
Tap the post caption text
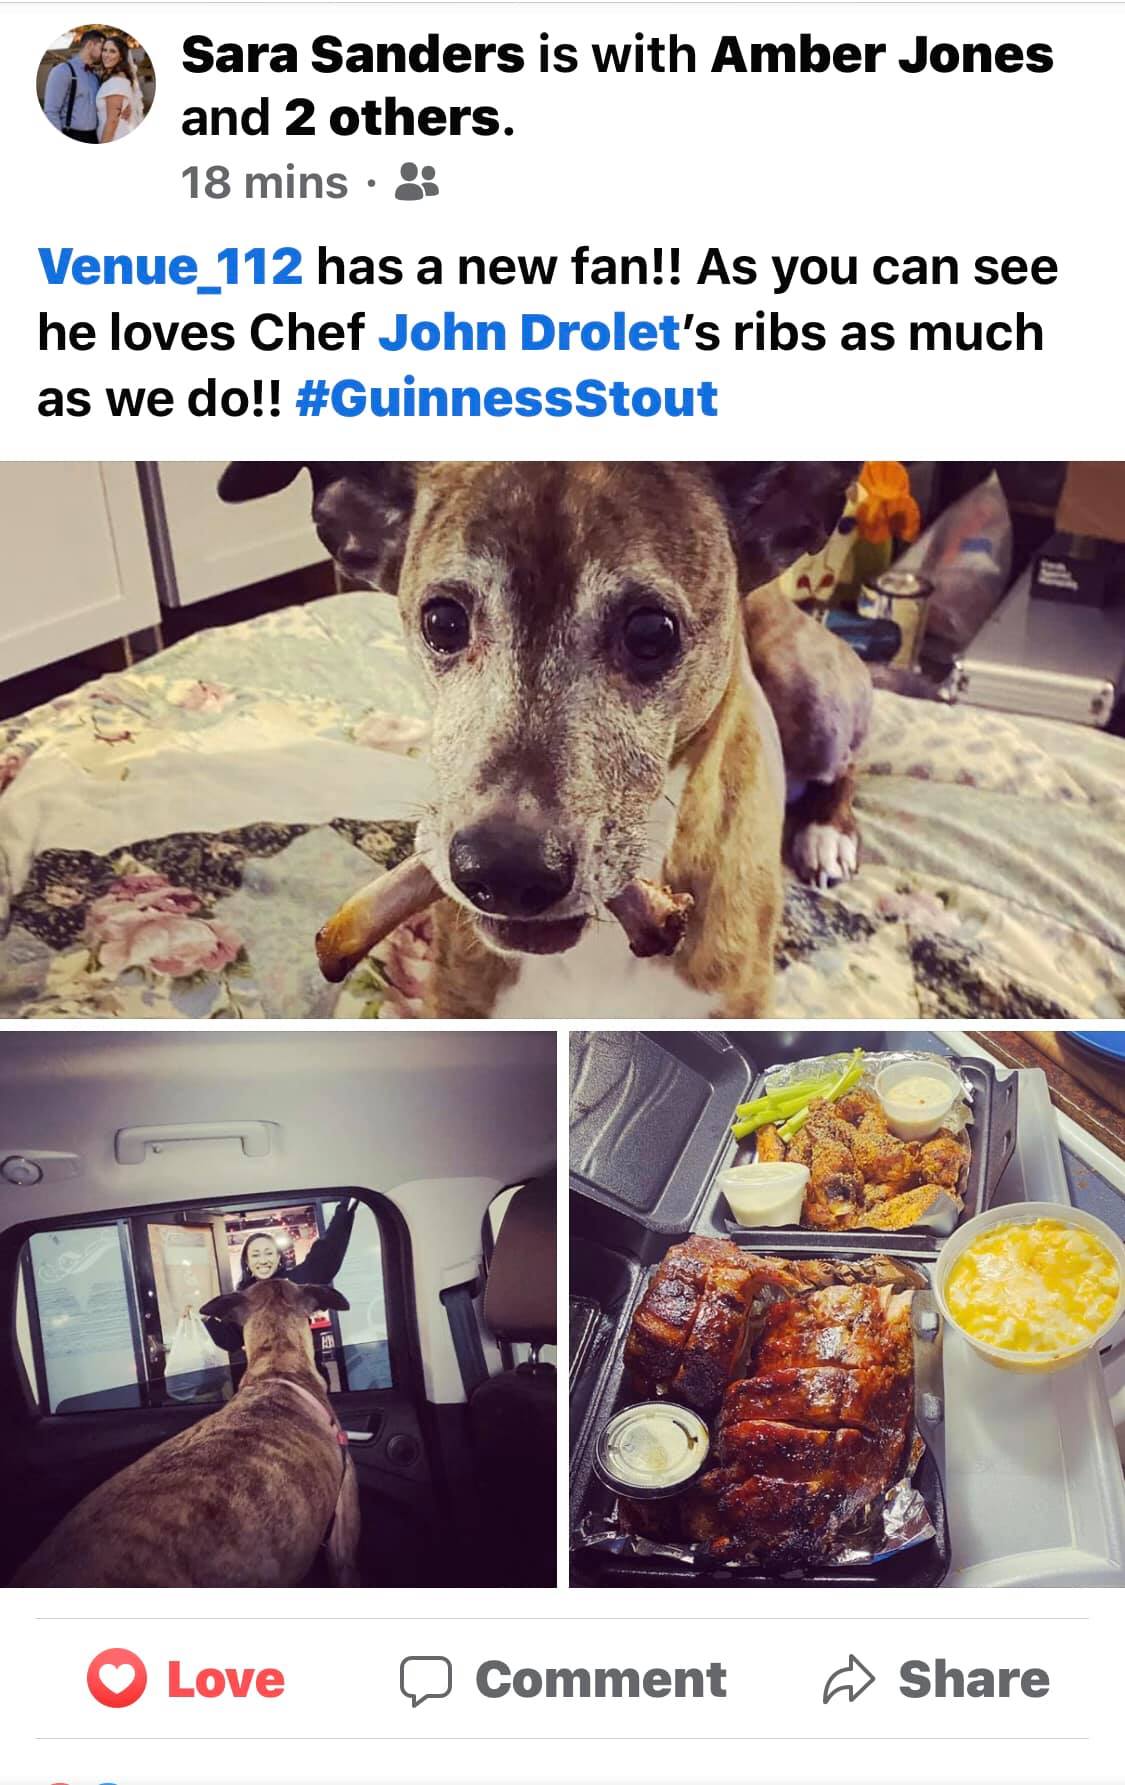click(548, 333)
